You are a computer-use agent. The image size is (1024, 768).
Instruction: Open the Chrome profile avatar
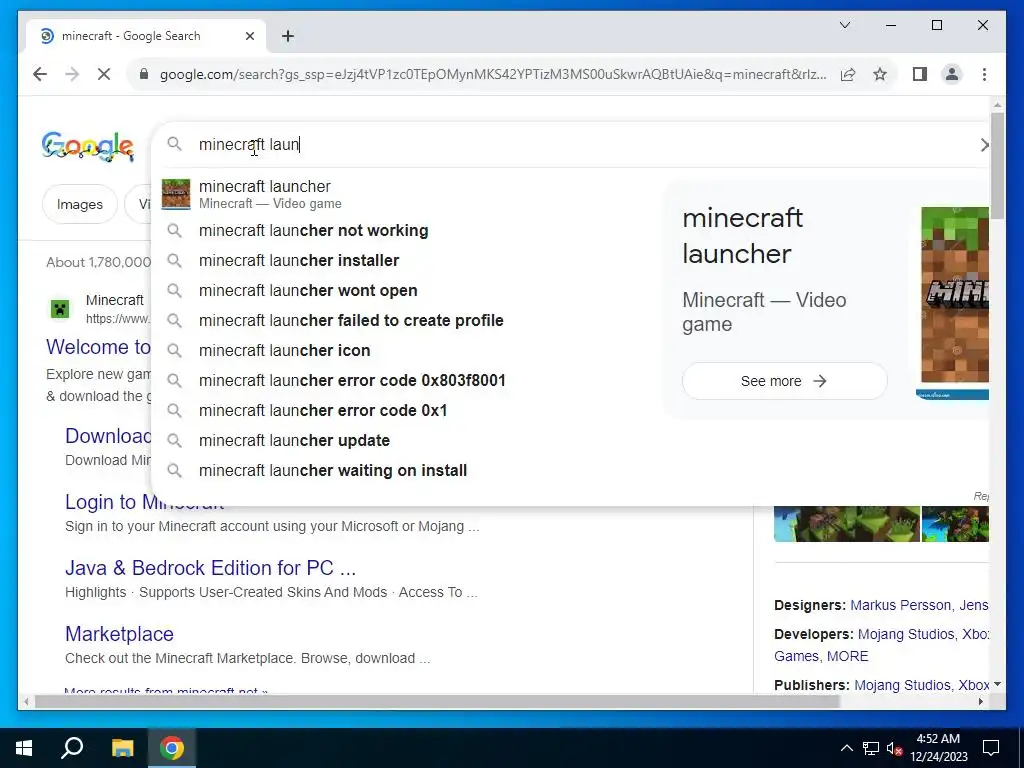(x=952, y=74)
